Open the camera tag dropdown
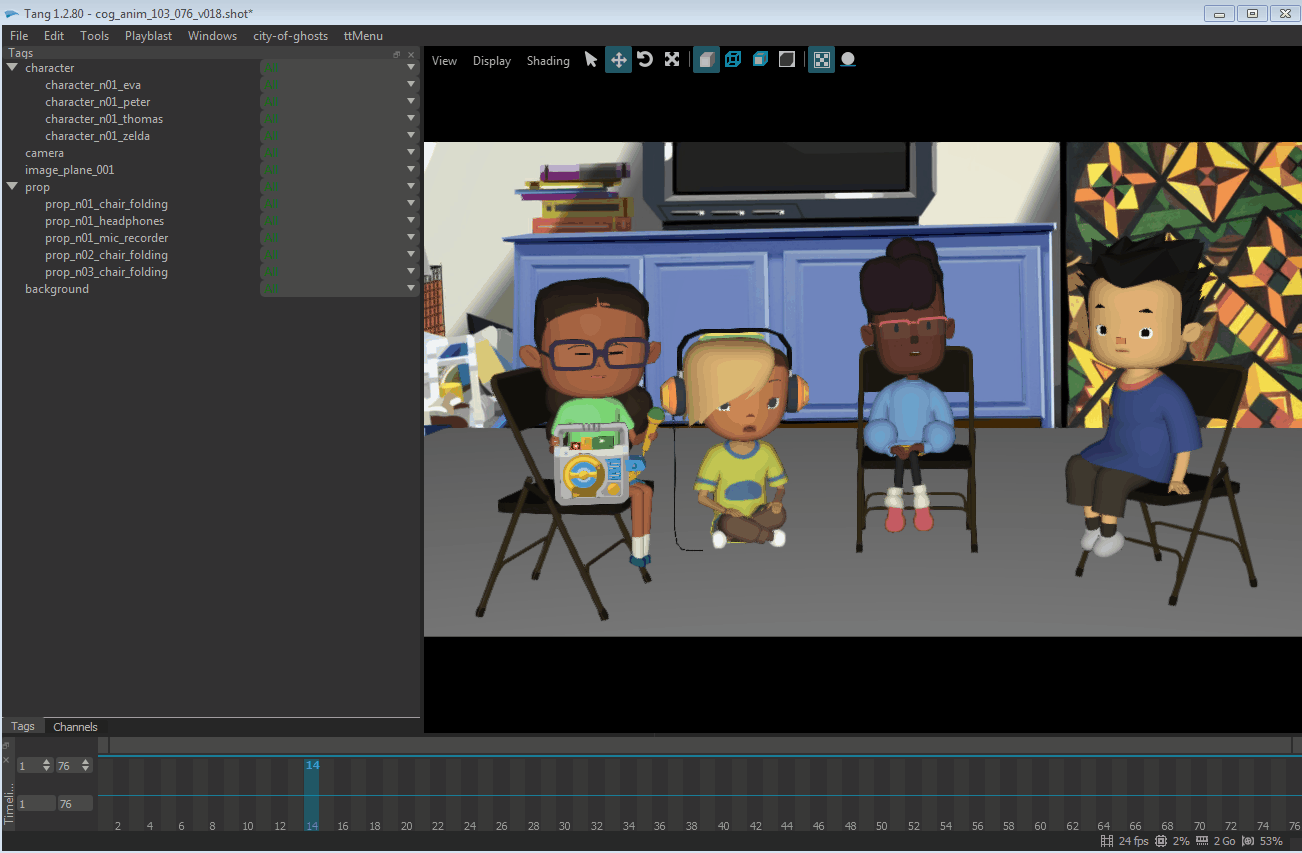Image resolution: width=1302 pixels, height=853 pixels. pyautogui.click(x=411, y=153)
